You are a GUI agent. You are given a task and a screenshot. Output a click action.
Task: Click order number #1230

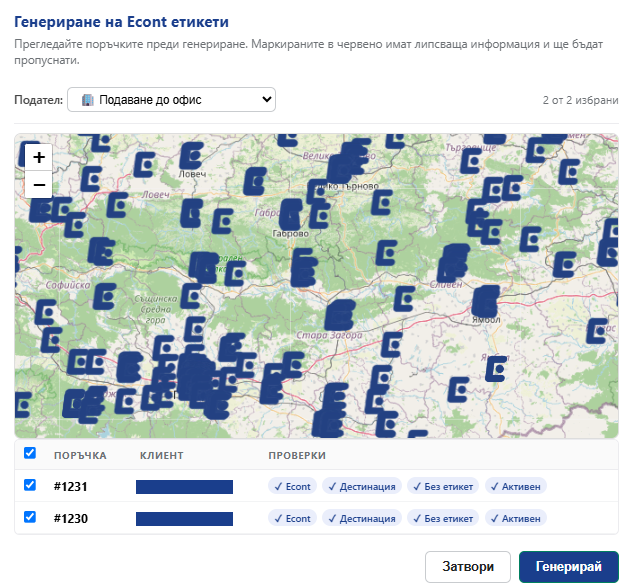tap(71, 518)
